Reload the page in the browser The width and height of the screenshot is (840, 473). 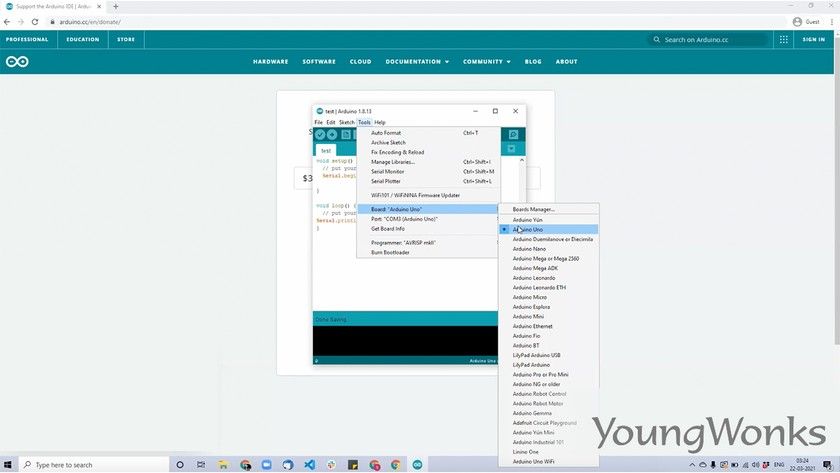(35, 22)
